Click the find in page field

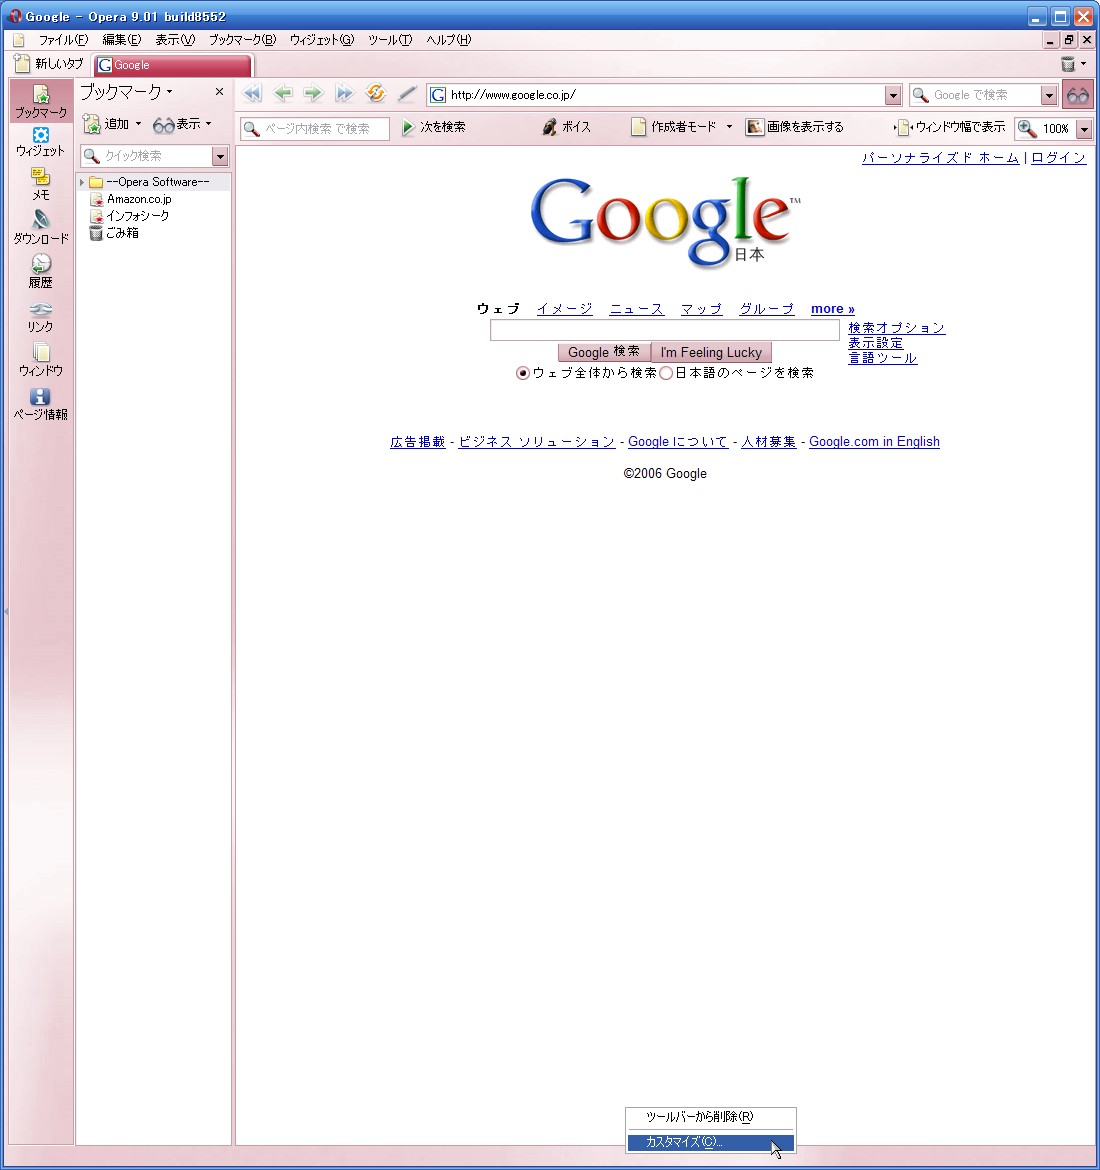pyautogui.click(x=315, y=129)
